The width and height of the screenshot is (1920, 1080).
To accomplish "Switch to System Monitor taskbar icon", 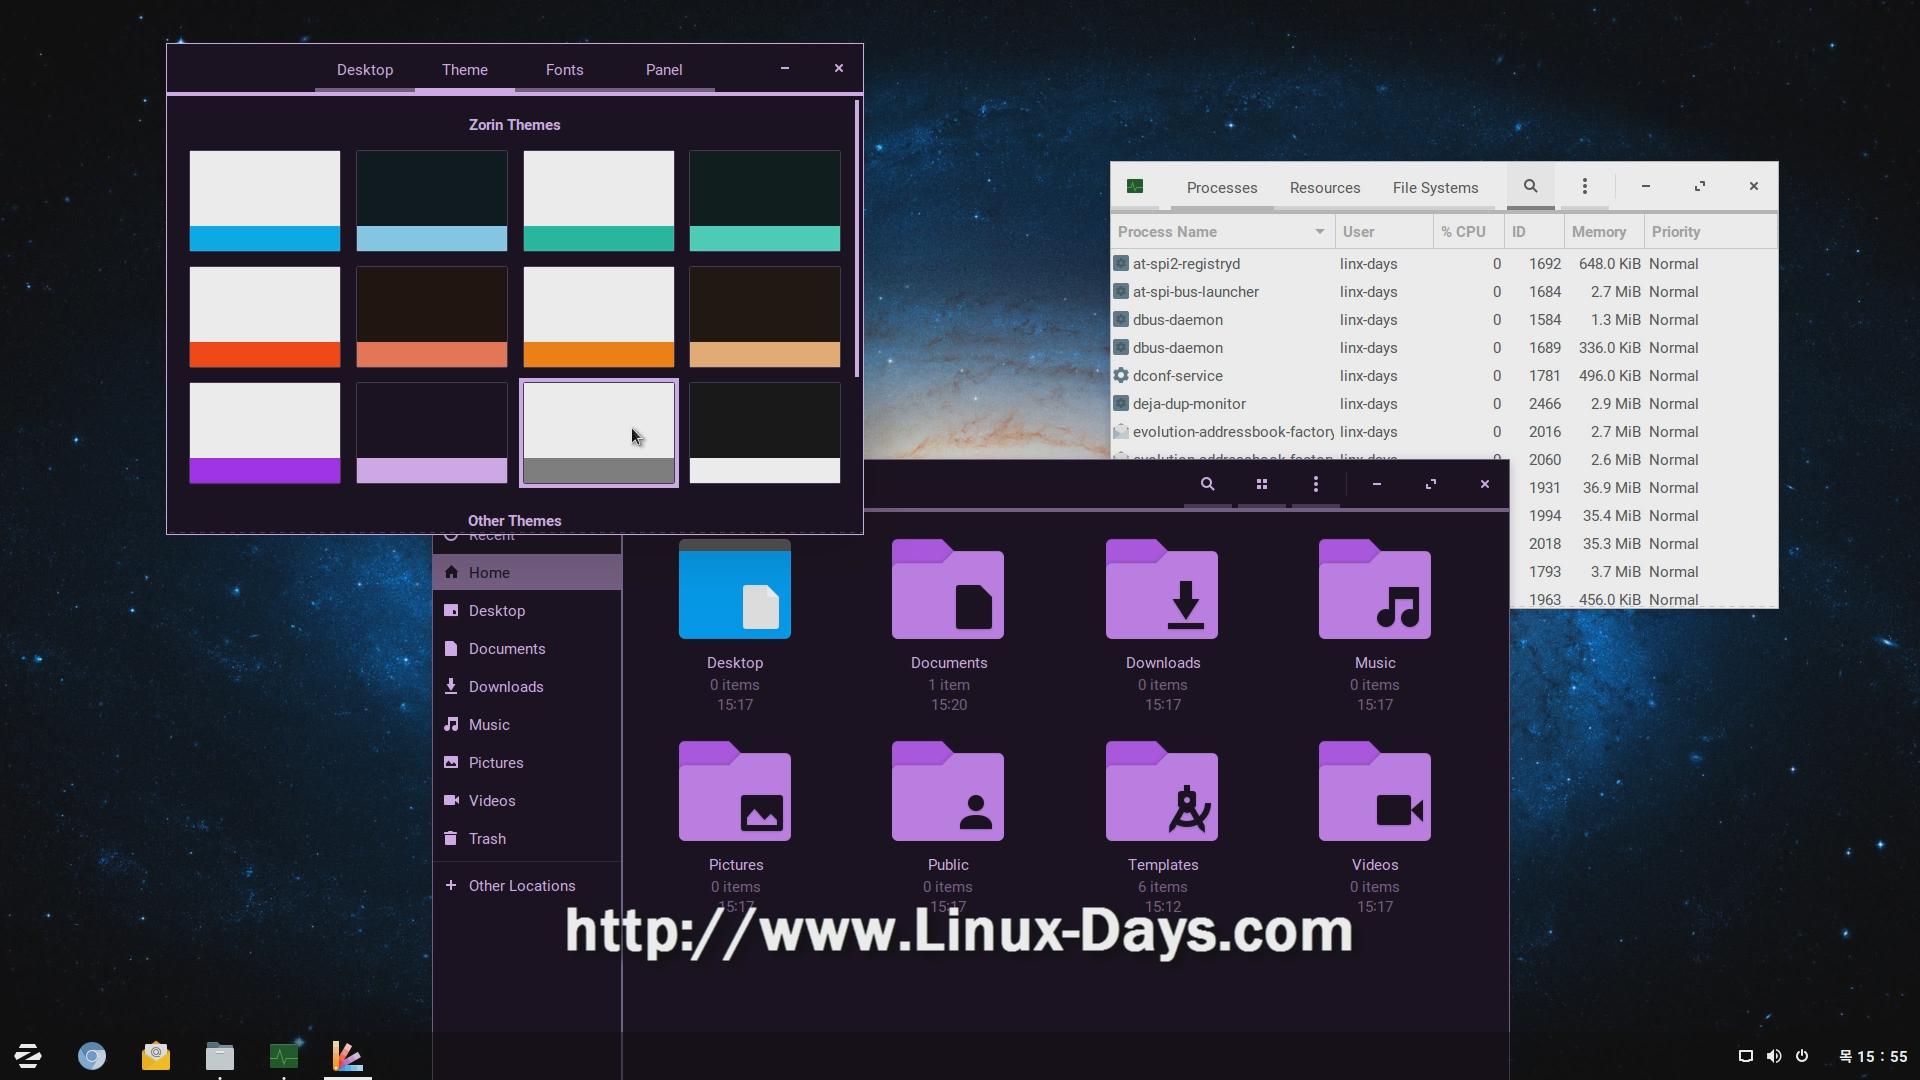I will (x=284, y=1056).
